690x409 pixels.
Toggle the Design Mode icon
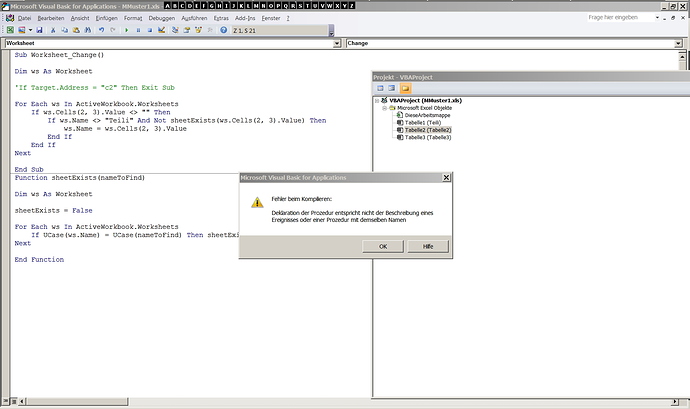tap(161, 30)
